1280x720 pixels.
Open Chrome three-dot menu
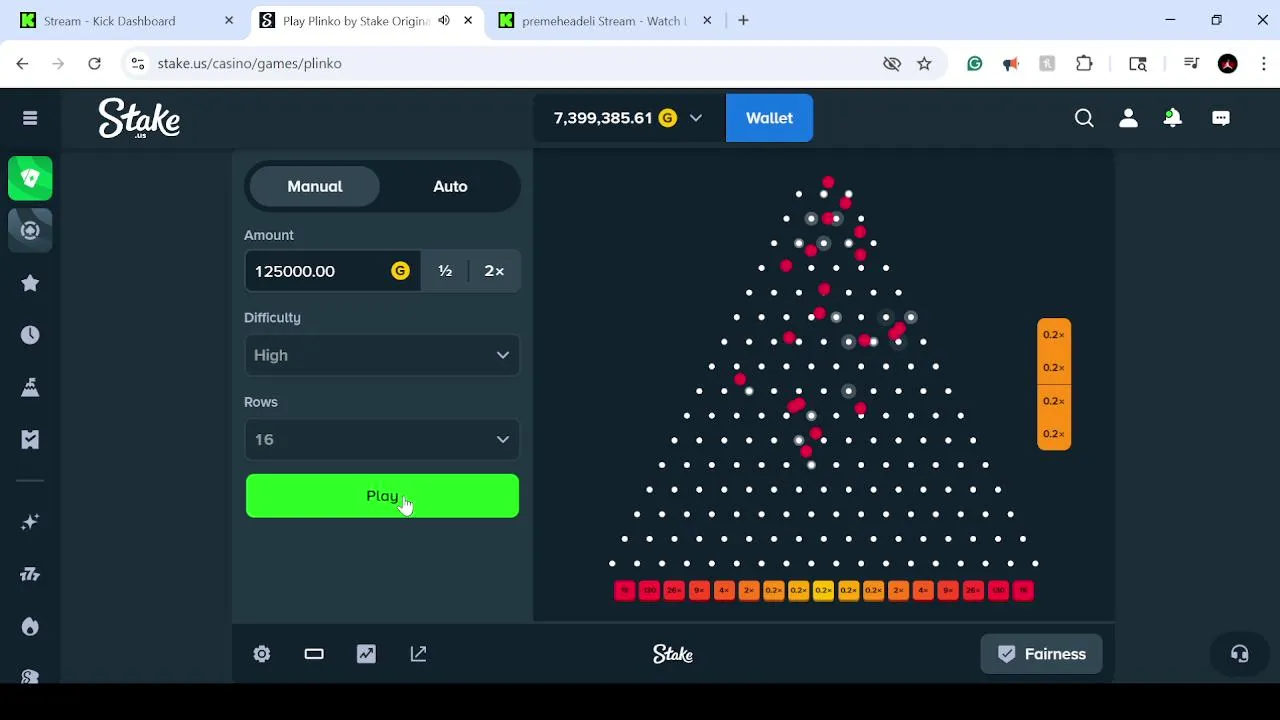[x=1262, y=63]
